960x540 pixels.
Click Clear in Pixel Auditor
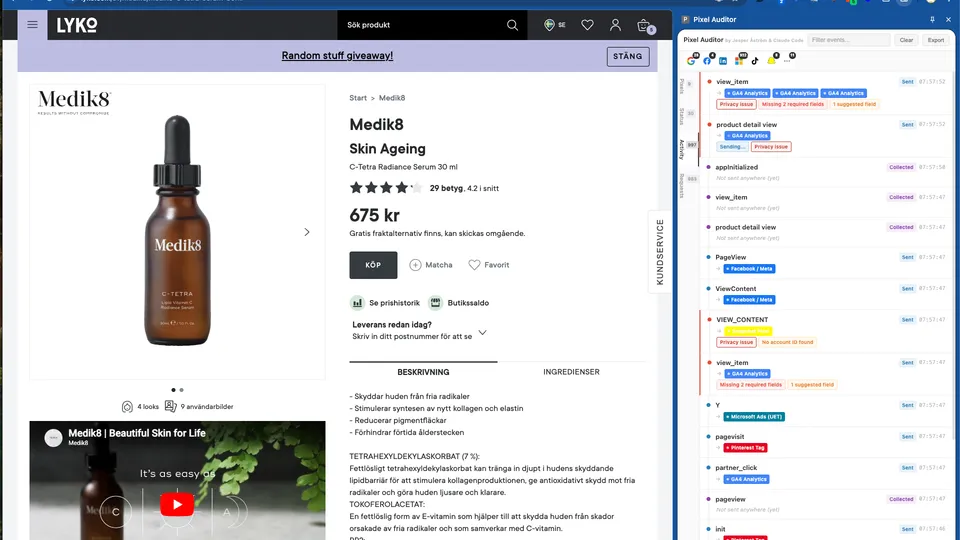click(x=906, y=40)
